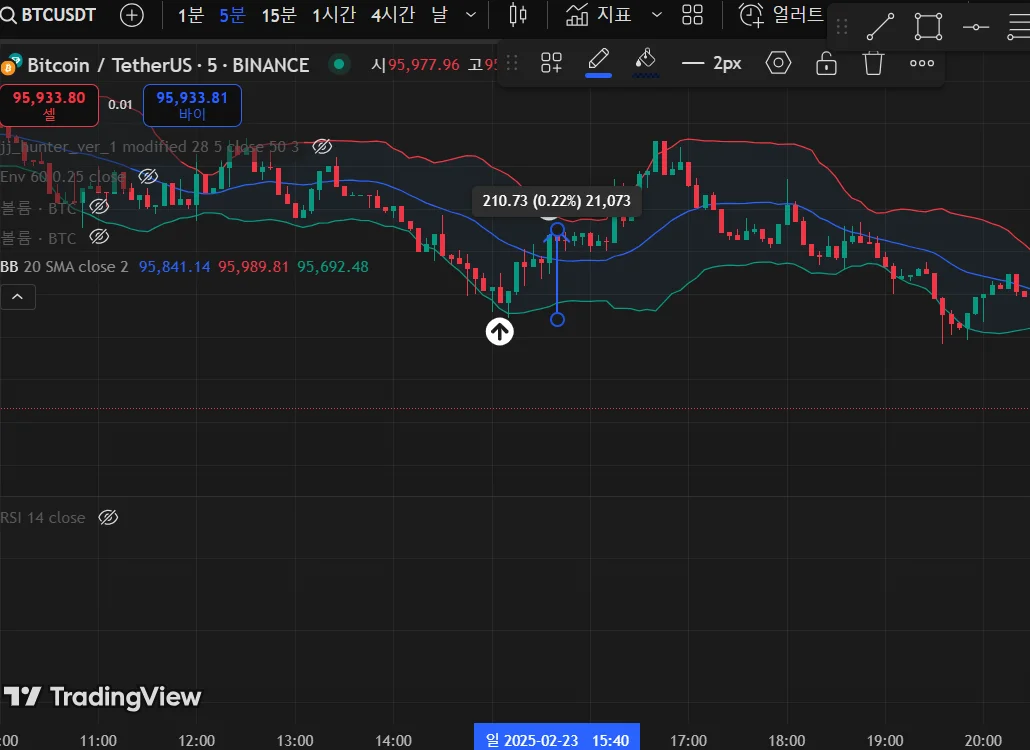Click the white up-arrow chart marker
This screenshot has height=750, width=1030.
[x=499, y=332]
